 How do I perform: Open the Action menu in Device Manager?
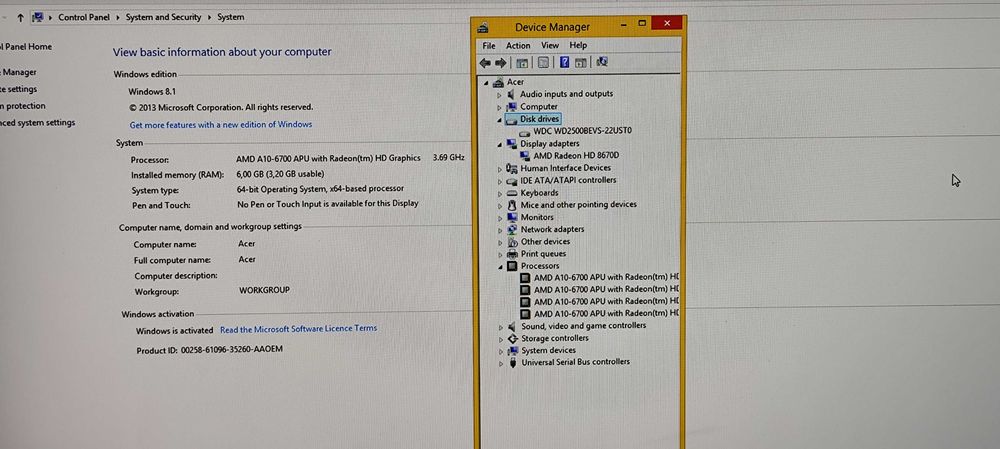pos(518,46)
